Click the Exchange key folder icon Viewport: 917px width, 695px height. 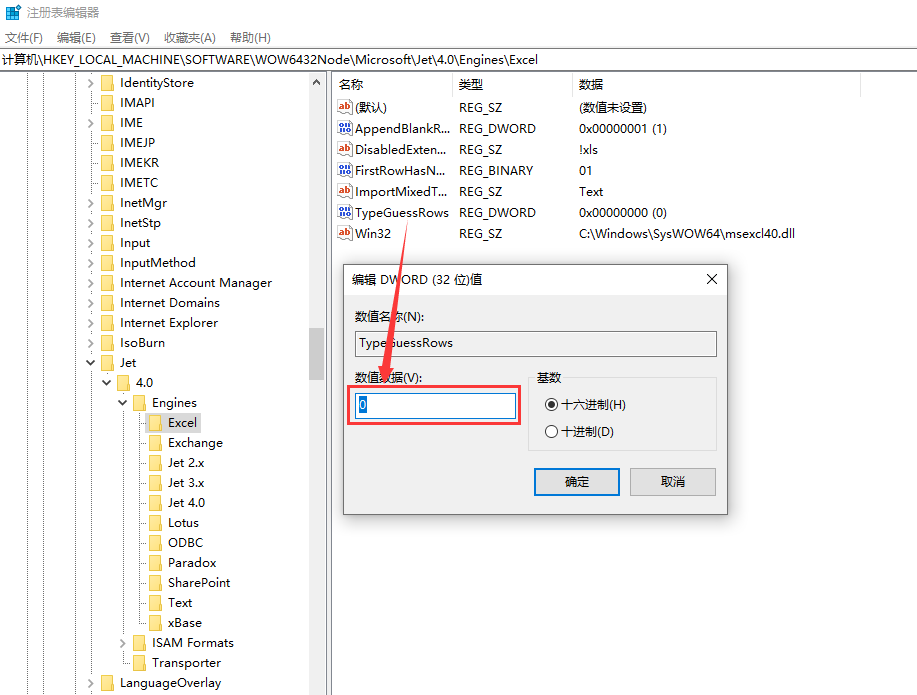tap(156, 443)
